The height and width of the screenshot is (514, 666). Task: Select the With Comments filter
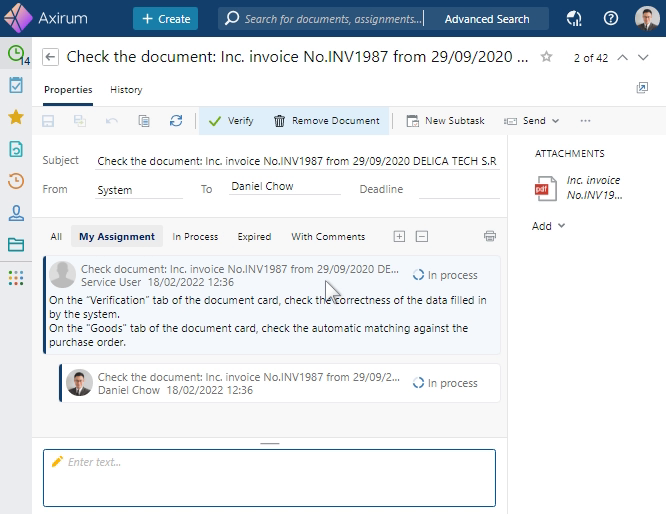coord(328,237)
